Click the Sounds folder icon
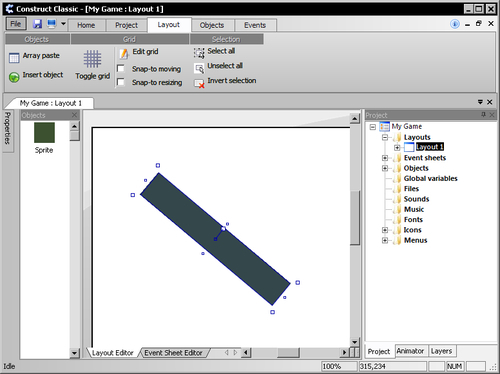Screen dimensions: 500x374 (397, 199)
